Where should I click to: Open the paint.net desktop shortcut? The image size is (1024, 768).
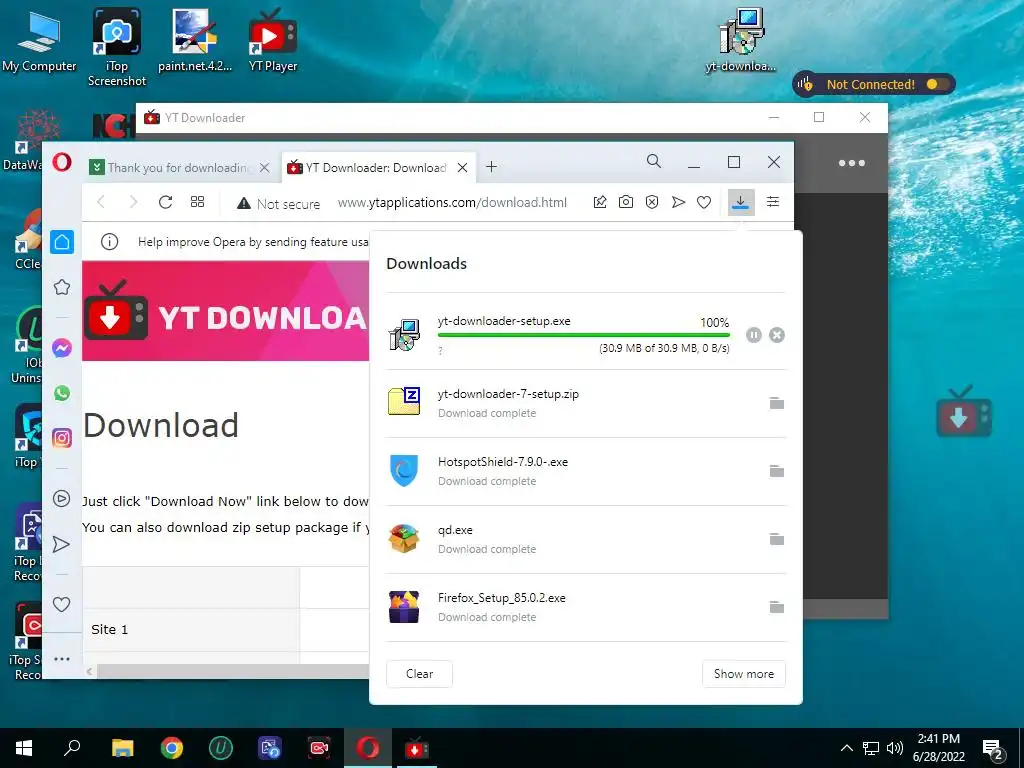tap(195, 40)
